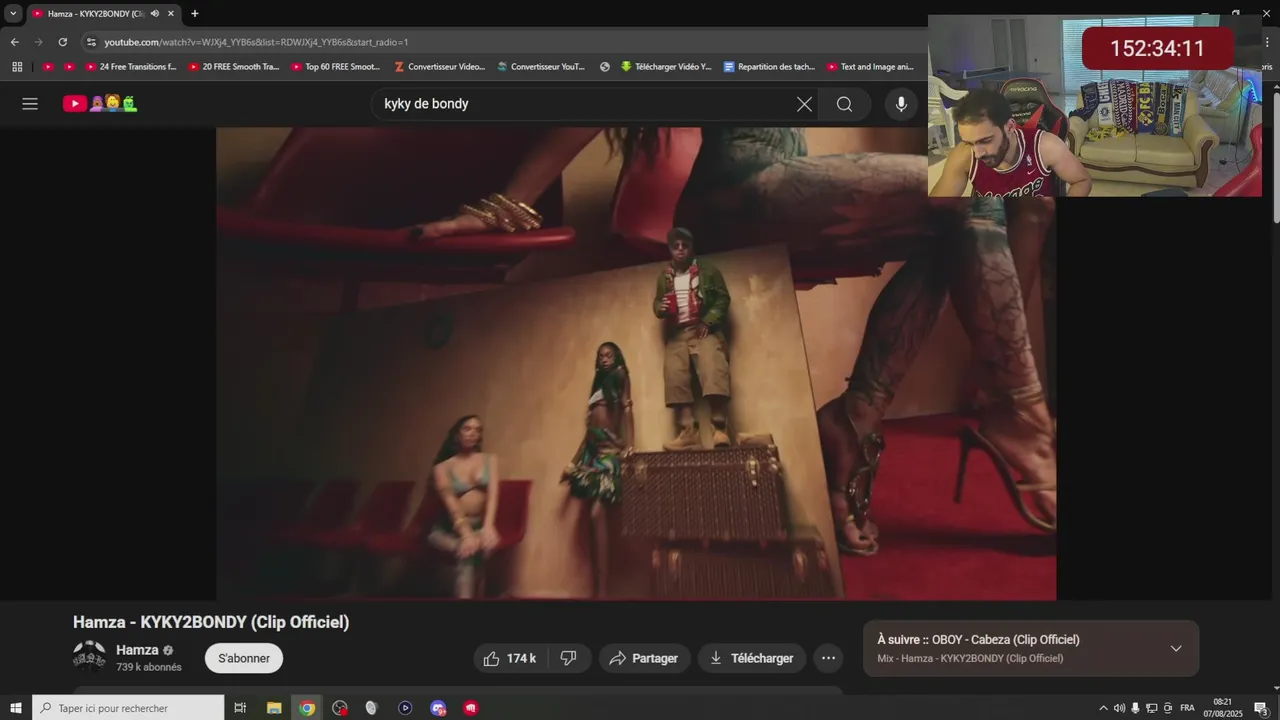Expand the tab search dropdown arrow
This screenshot has height=720, width=1280.
coord(13,14)
